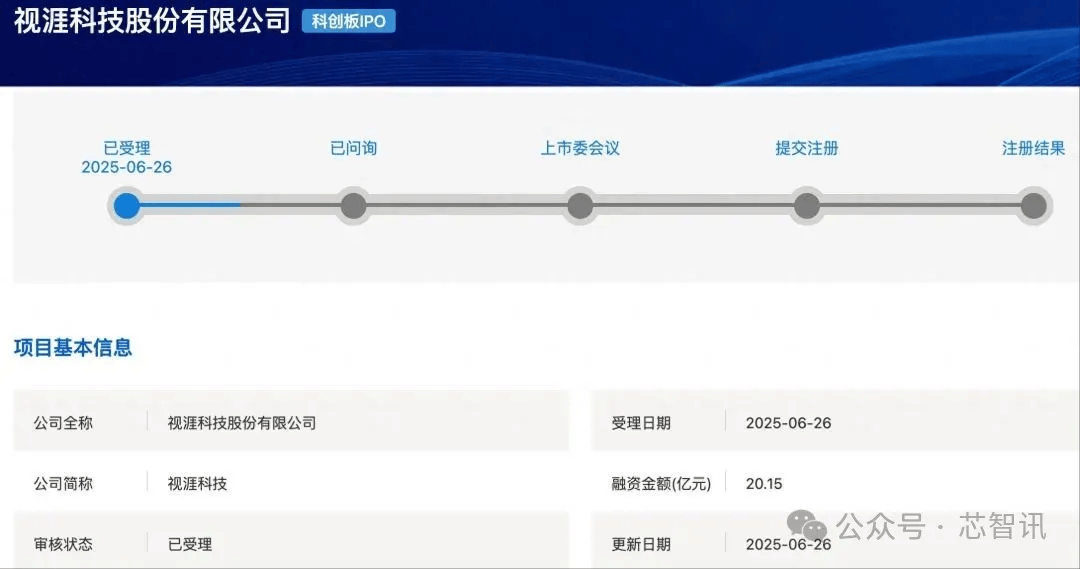Click the 审核状态 value 已受理

[x=189, y=544]
